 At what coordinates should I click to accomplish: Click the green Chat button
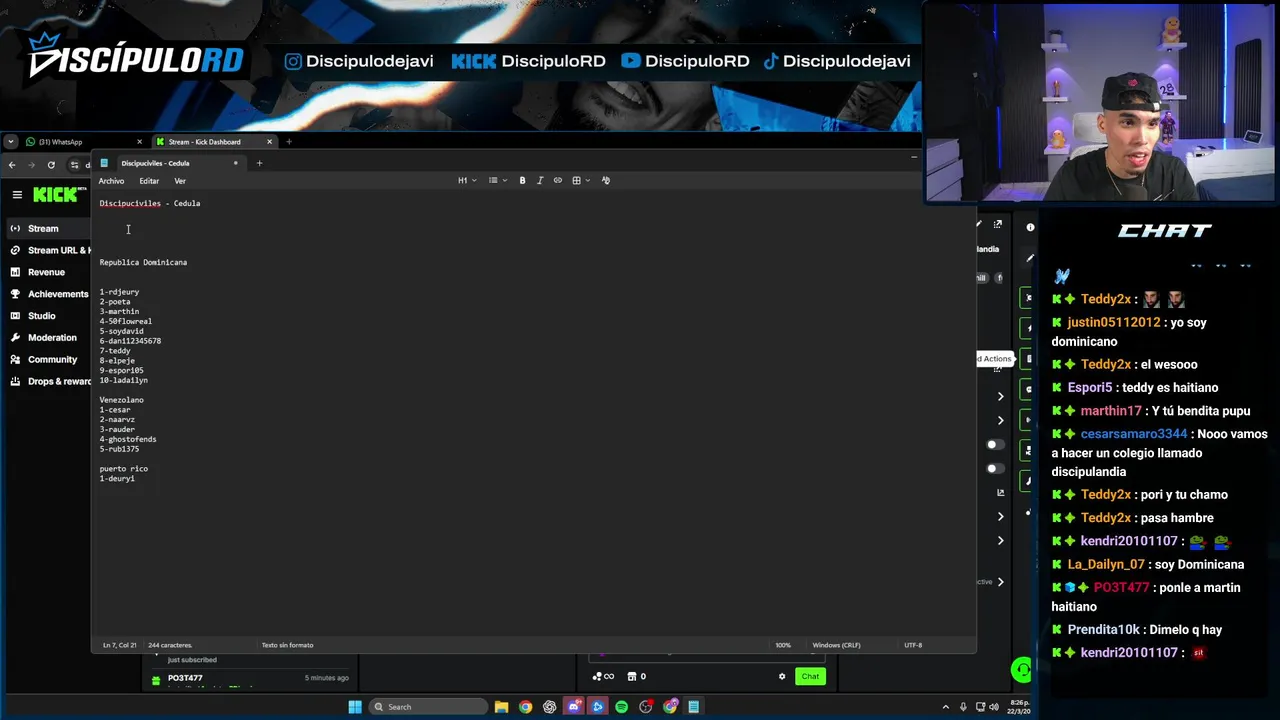click(810, 677)
